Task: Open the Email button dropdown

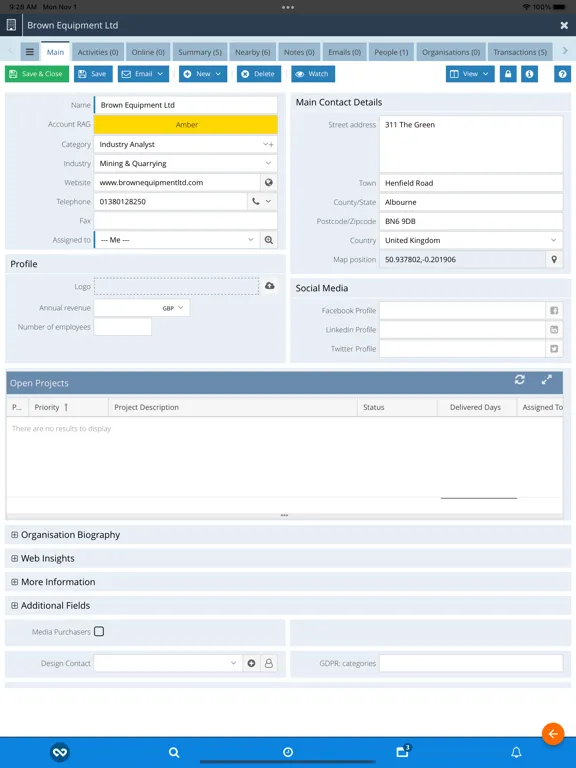Action: pos(160,74)
